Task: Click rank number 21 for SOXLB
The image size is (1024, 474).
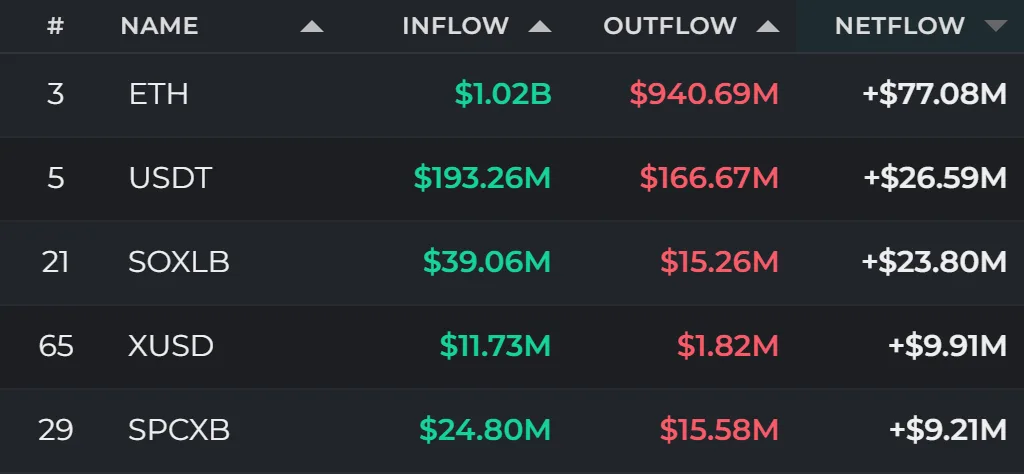Action: [56, 262]
